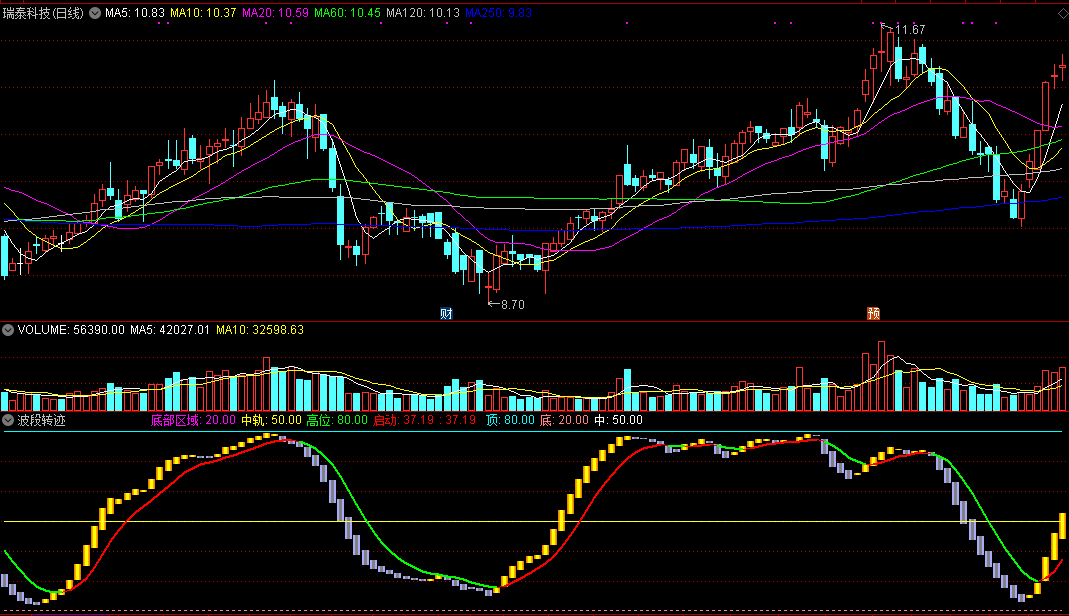Click the 预 earnings forecast marker
1069x616 pixels.
pos(873,313)
